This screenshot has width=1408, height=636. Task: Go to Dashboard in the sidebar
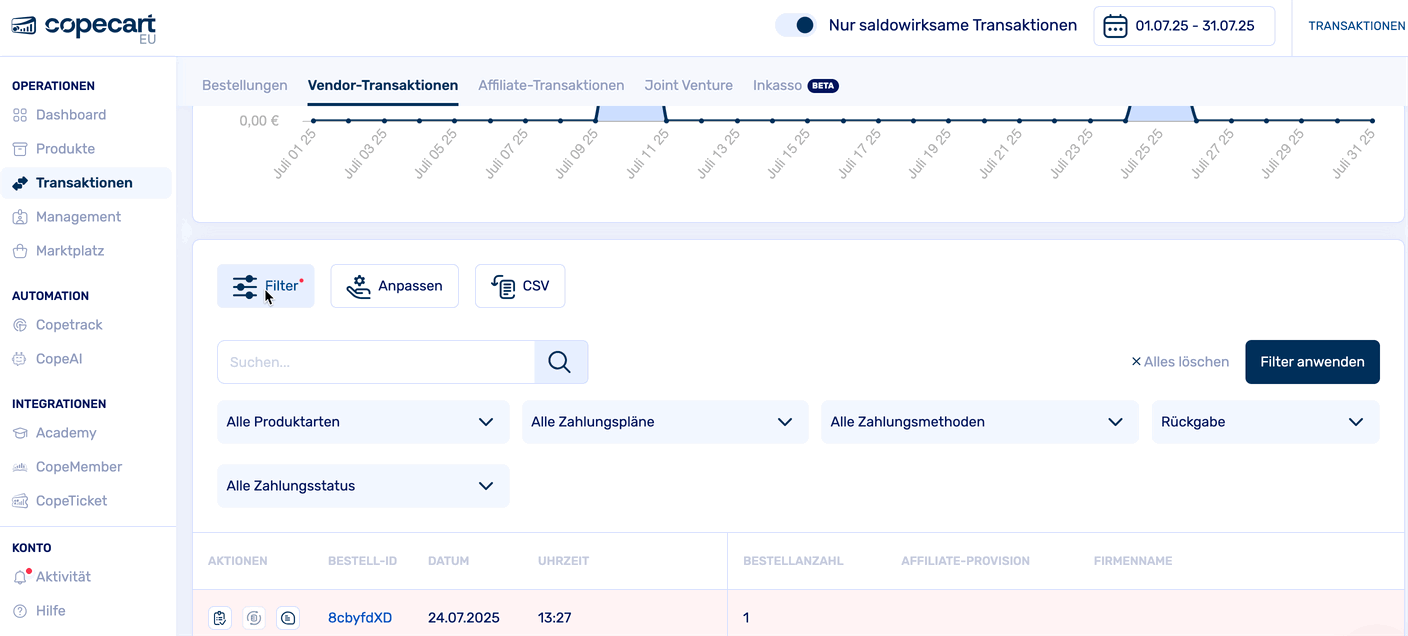pyautogui.click(x=70, y=115)
